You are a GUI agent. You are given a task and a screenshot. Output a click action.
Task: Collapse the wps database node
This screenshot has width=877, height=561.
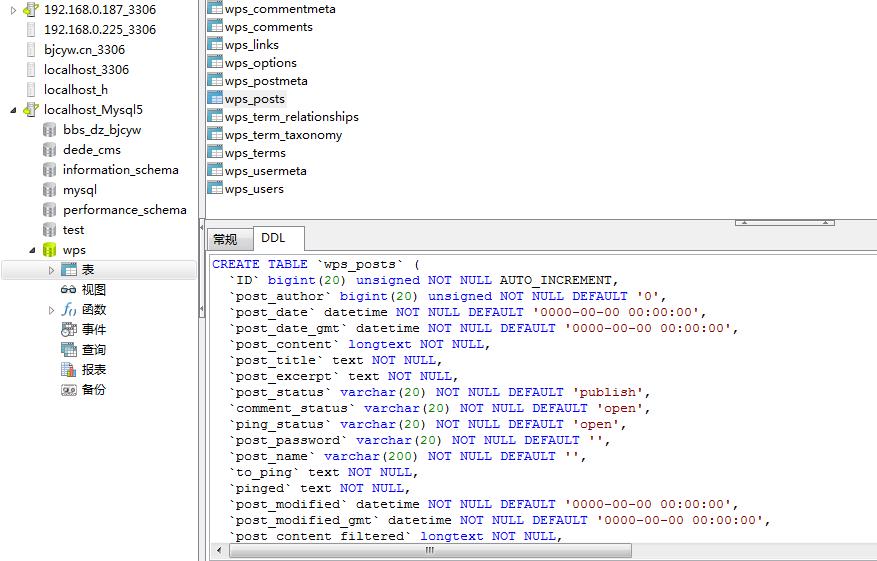(32, 250)
